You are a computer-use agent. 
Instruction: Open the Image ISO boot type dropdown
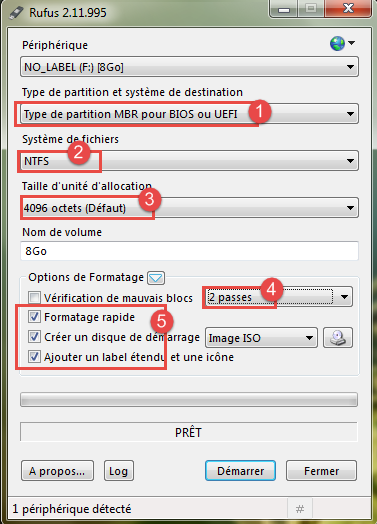point(261,338)
